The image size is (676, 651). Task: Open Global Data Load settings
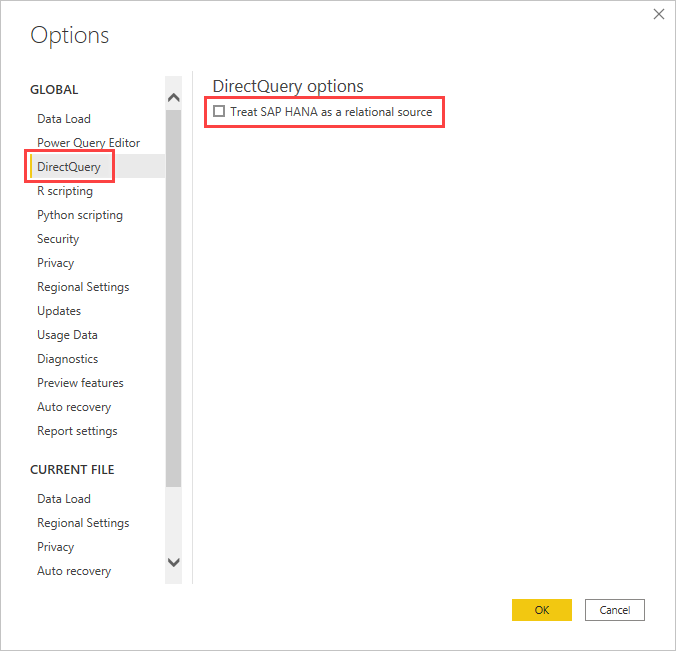[64, 119]
